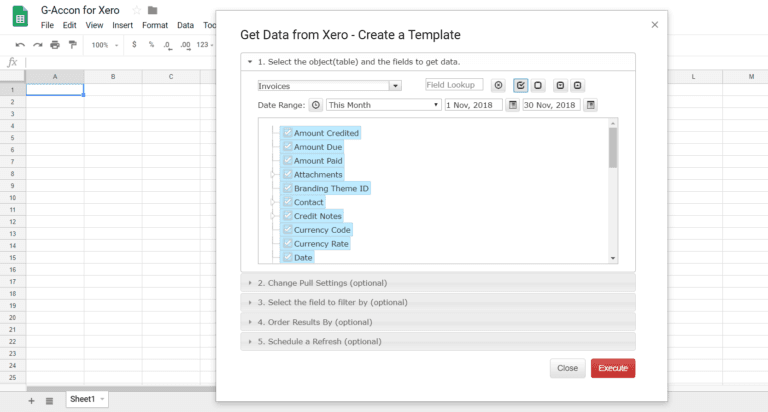Click the collapse-all tree icon
Screen dimensions: 768x412
click(x=577, y=85)
